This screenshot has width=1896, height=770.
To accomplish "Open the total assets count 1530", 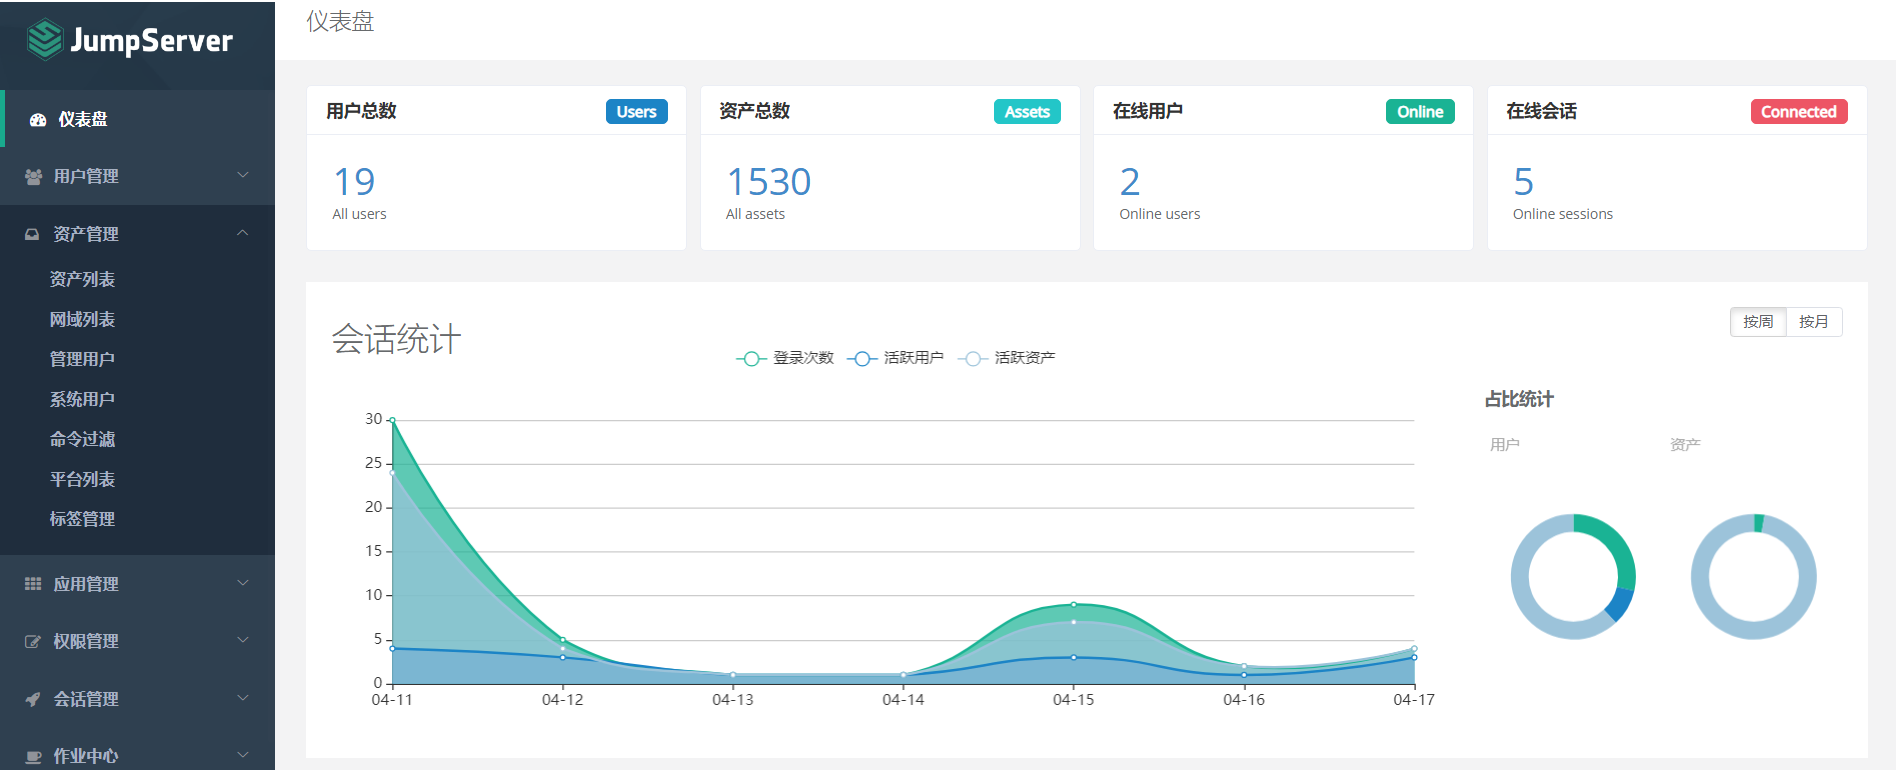I will pos(768,182).
